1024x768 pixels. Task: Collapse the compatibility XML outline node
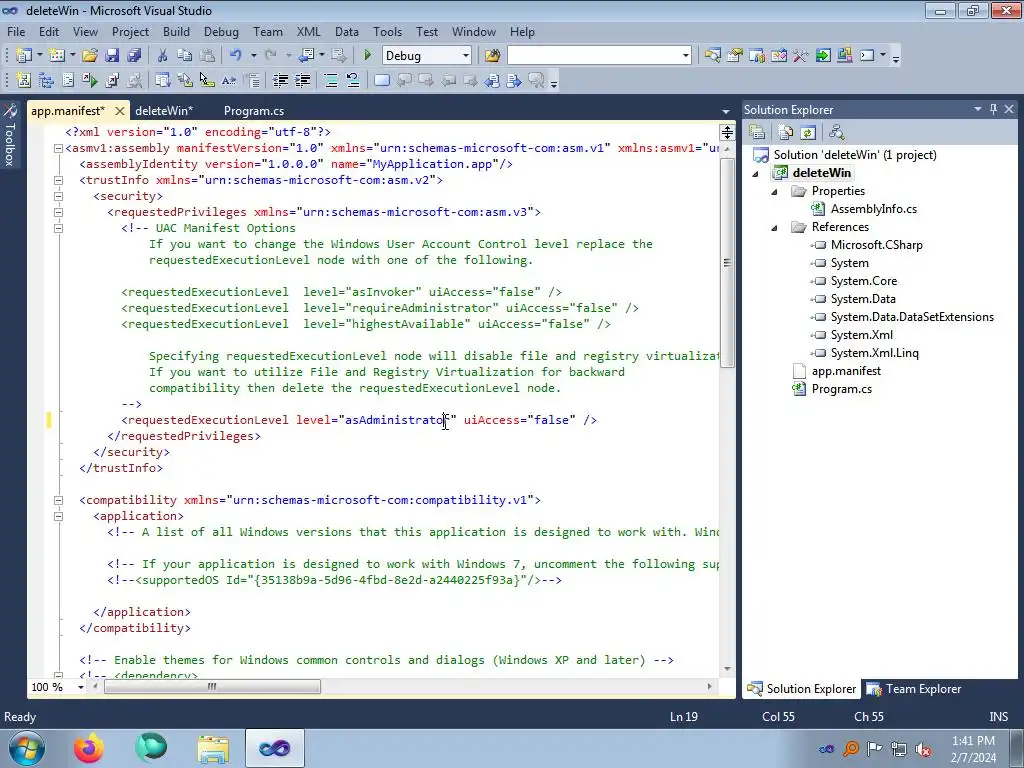pyautogui.click(x=58, y=500)
